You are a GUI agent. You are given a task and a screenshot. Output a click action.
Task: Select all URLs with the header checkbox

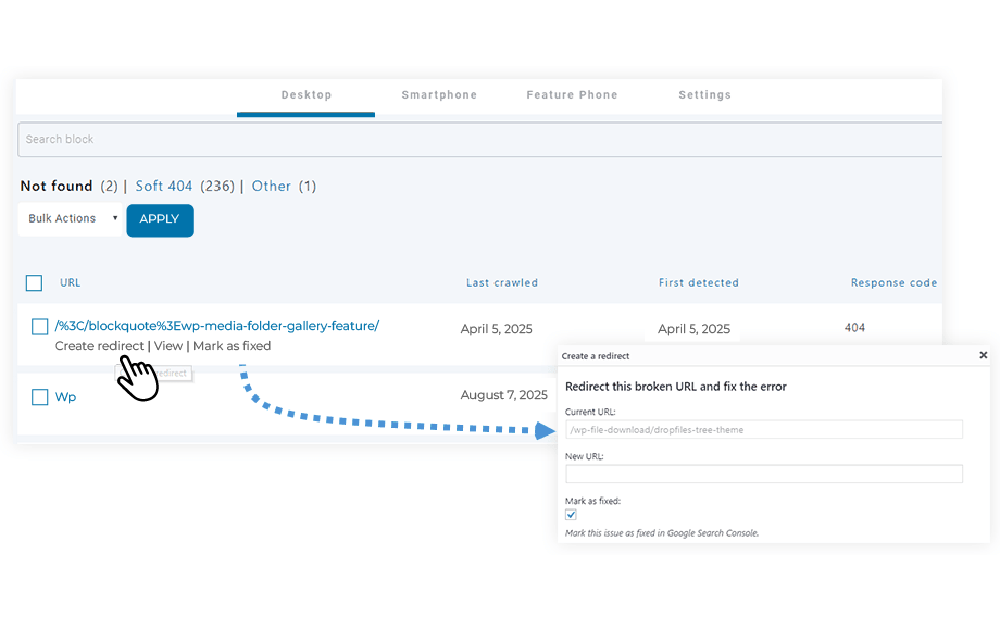point(33,283)
